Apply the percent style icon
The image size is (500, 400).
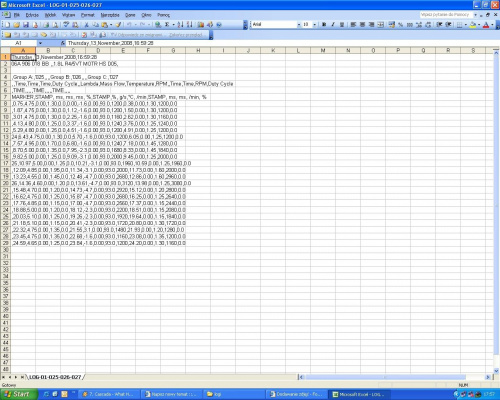pyautogui.click(x=401, y=25)
